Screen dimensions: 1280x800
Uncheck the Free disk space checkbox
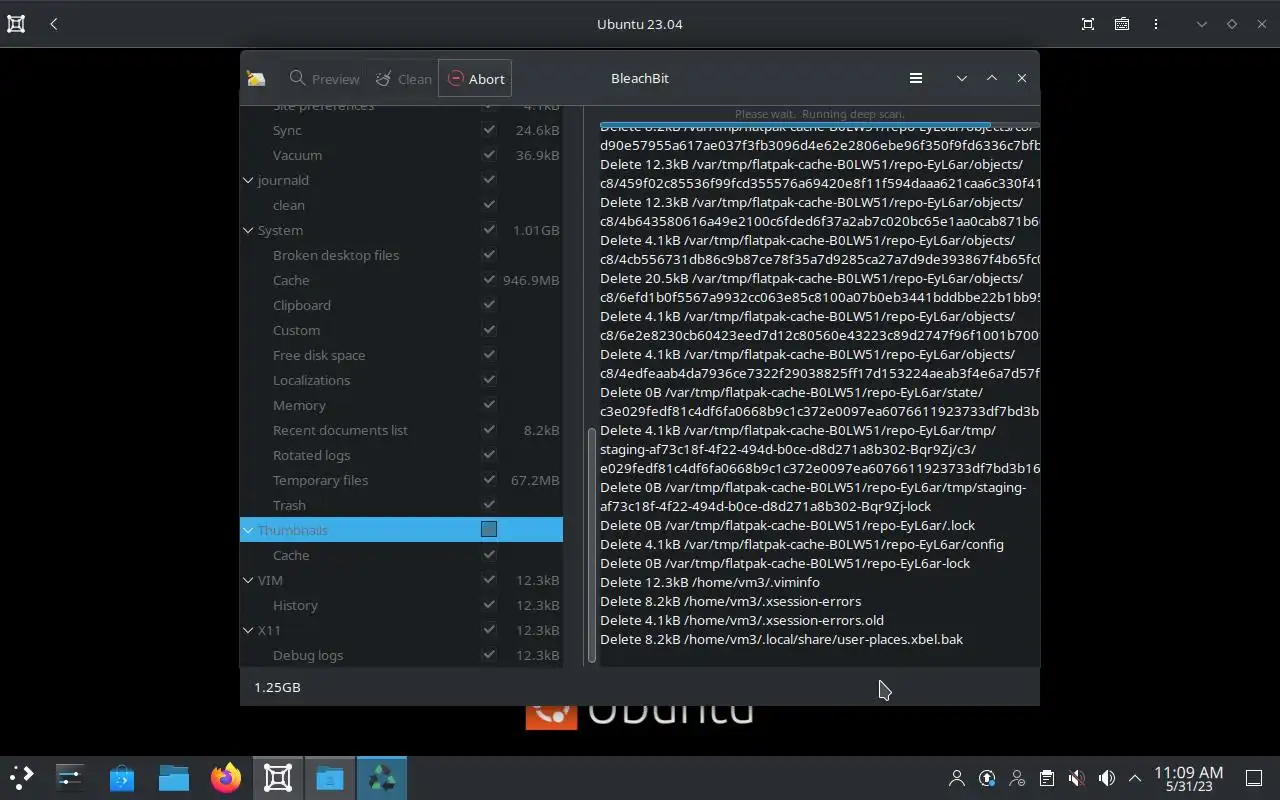click(489, 355)
